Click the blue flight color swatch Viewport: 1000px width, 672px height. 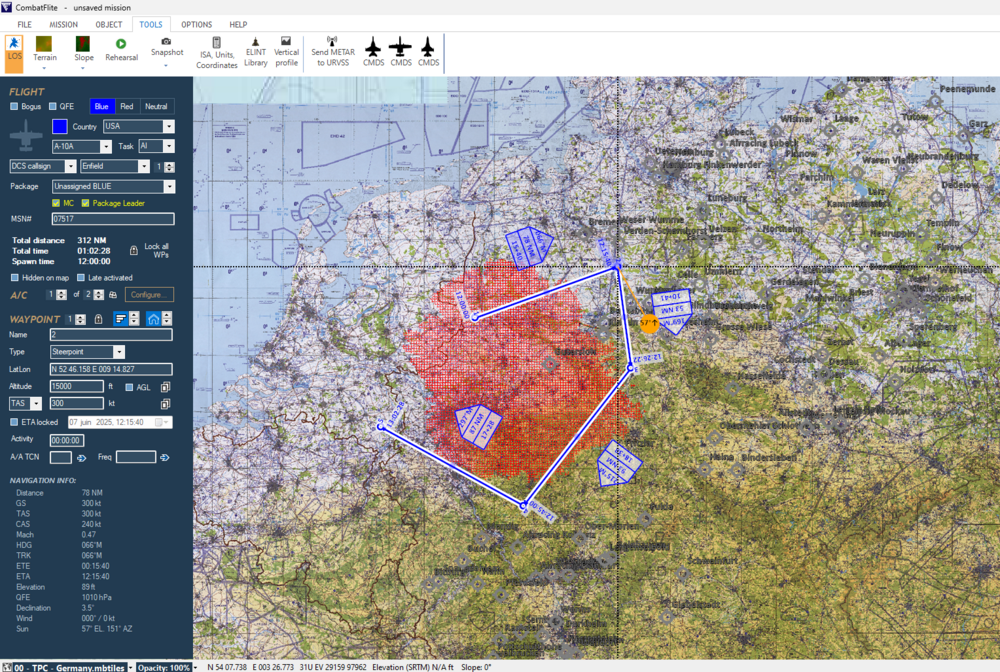(x=59, y=127)
